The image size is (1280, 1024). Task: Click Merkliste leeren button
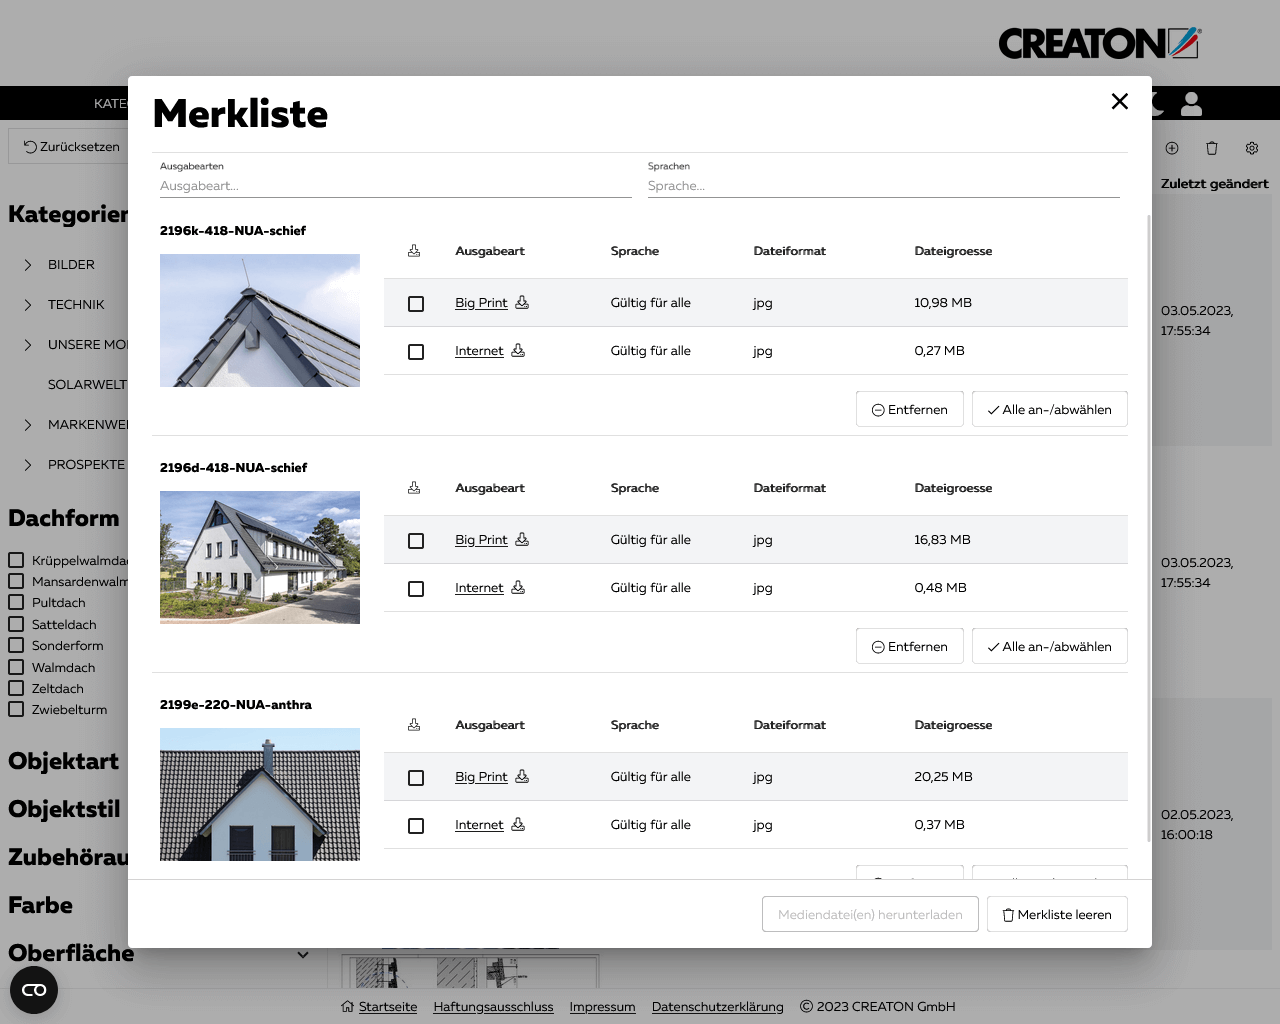pyautogui.click(x=1057, y=914)
